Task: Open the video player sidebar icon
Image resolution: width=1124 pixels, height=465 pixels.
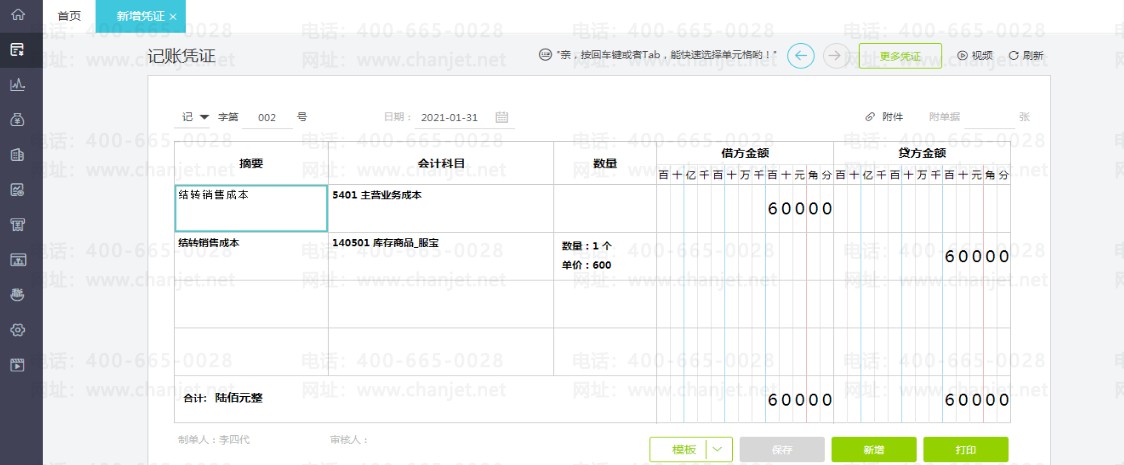Action: (x=18, y=365)
